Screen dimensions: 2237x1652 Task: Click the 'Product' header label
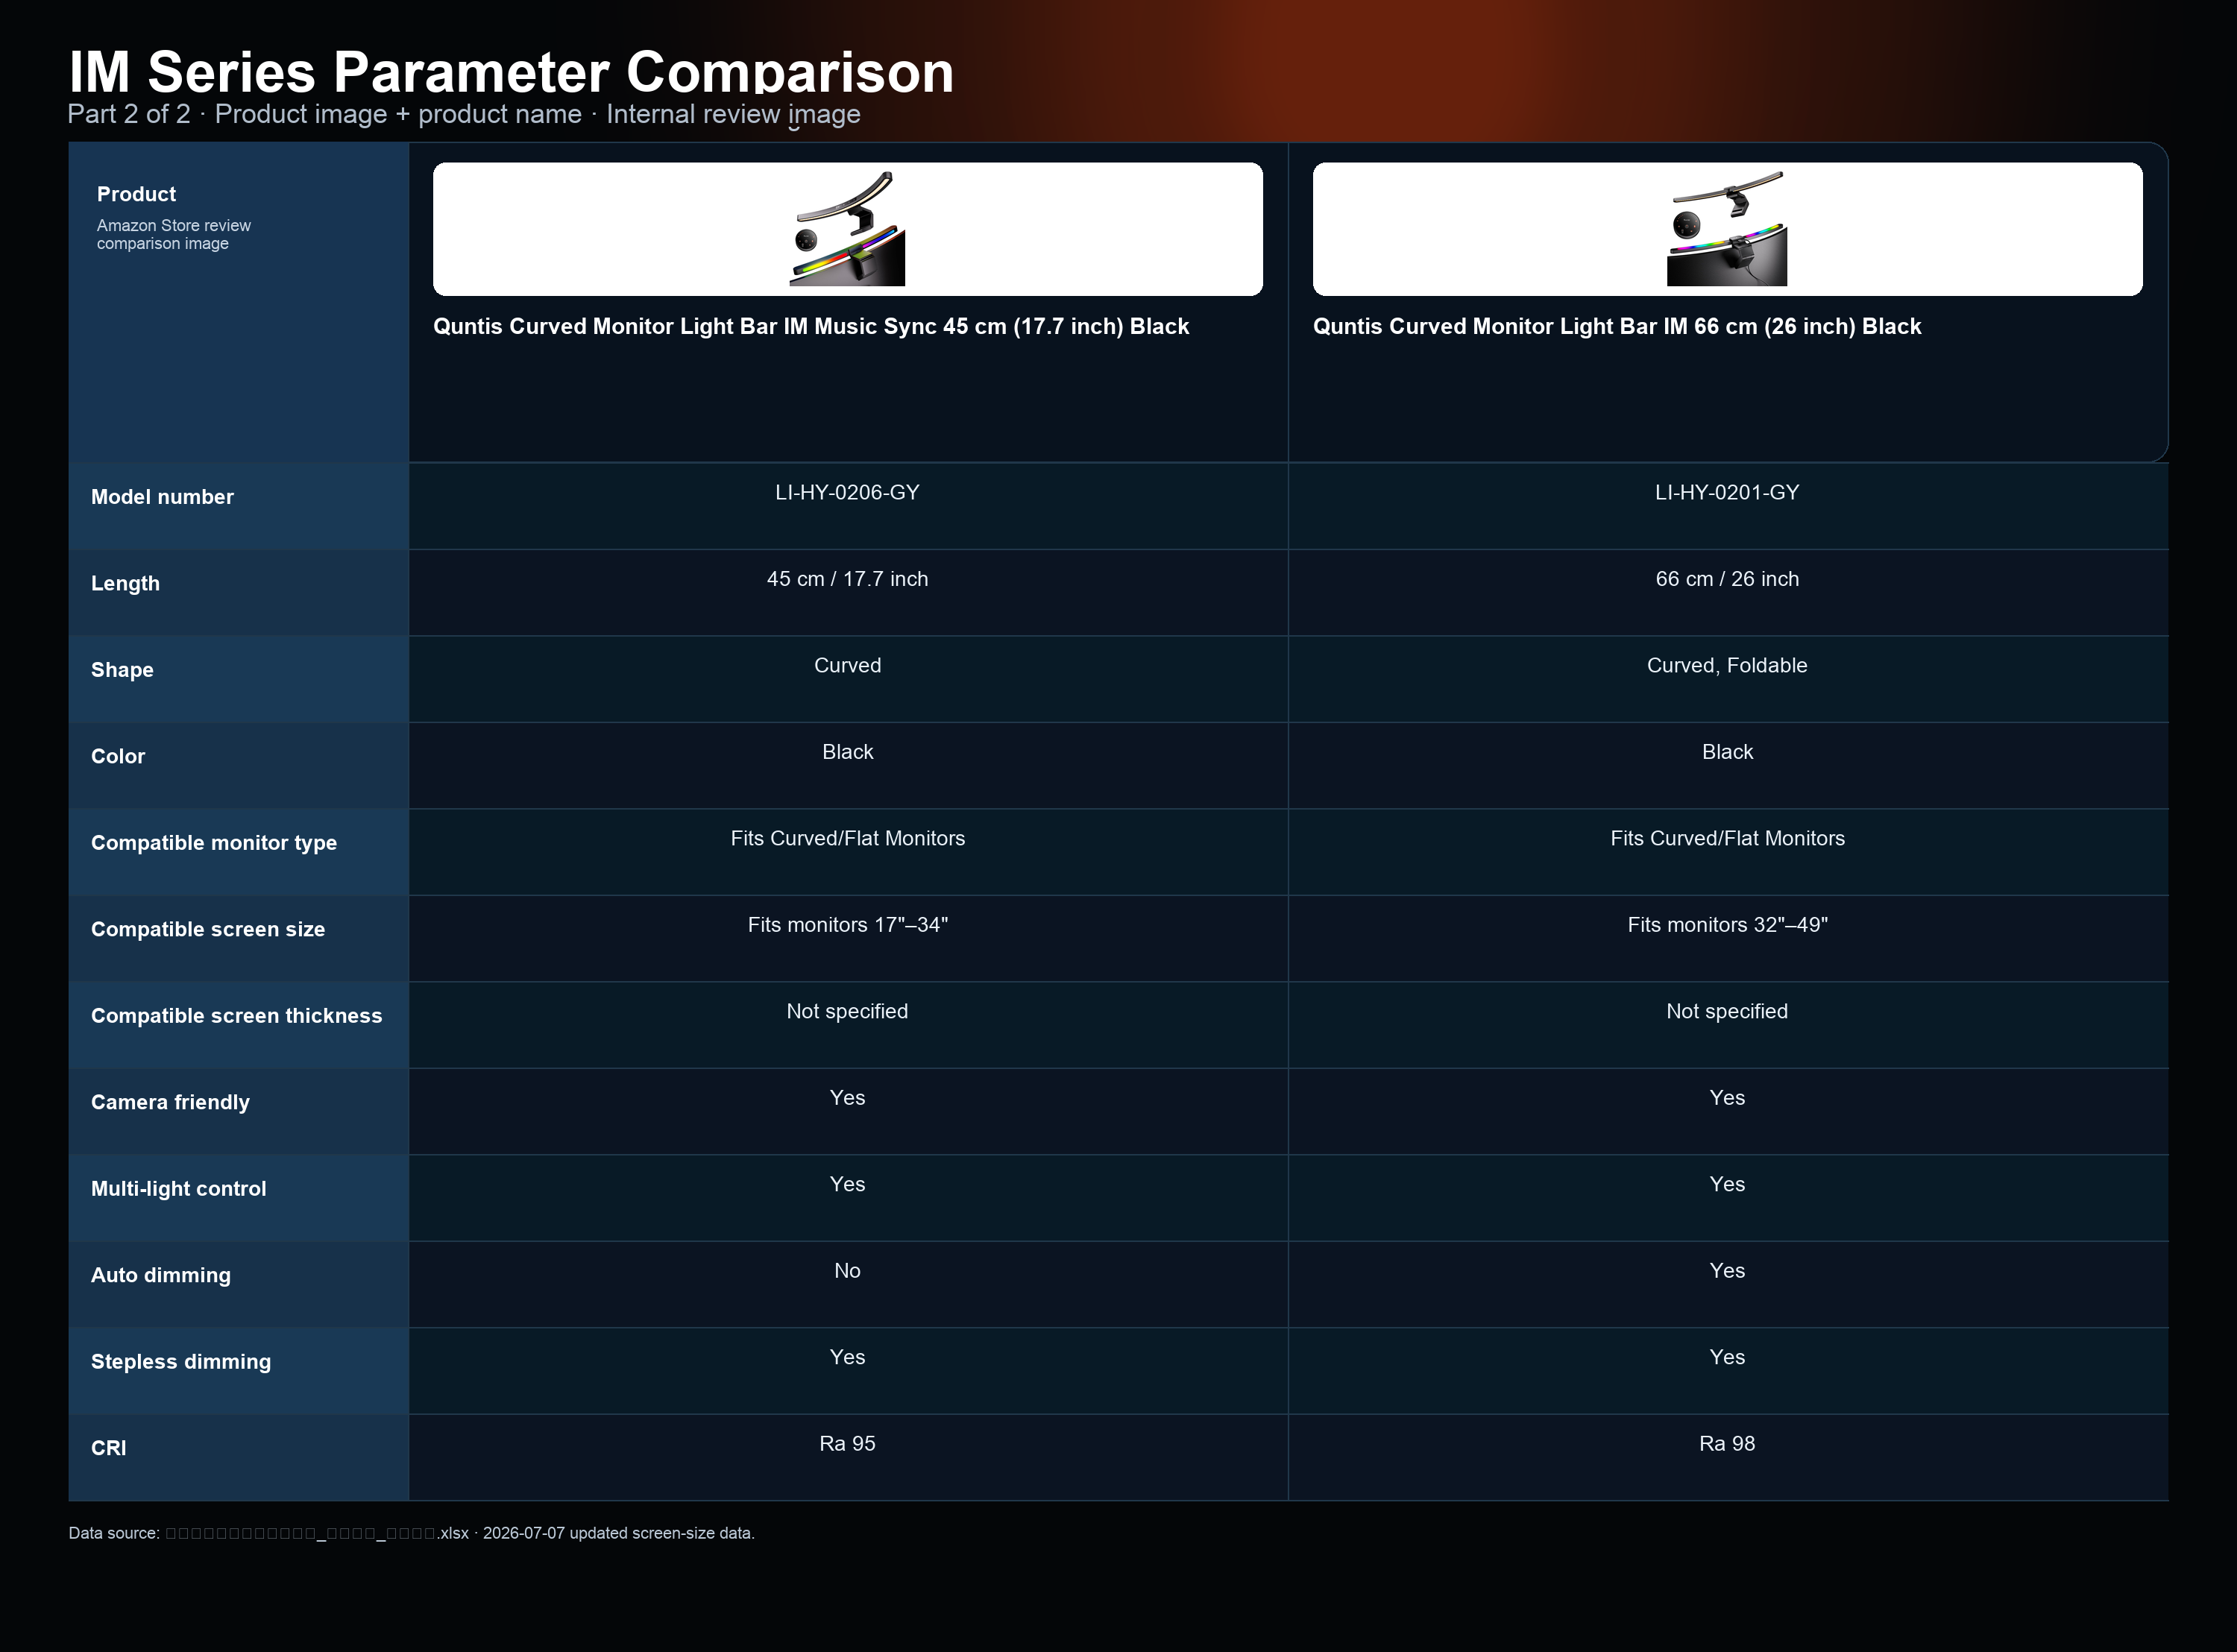point(136,194)
